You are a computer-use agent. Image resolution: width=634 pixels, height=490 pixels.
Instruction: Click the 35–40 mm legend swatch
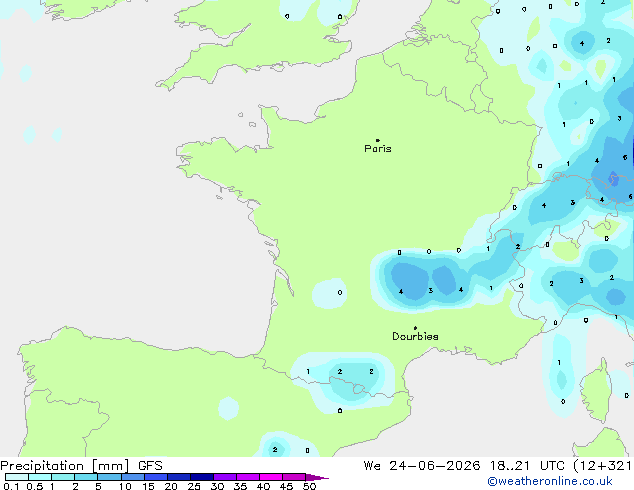coord(248,477)
